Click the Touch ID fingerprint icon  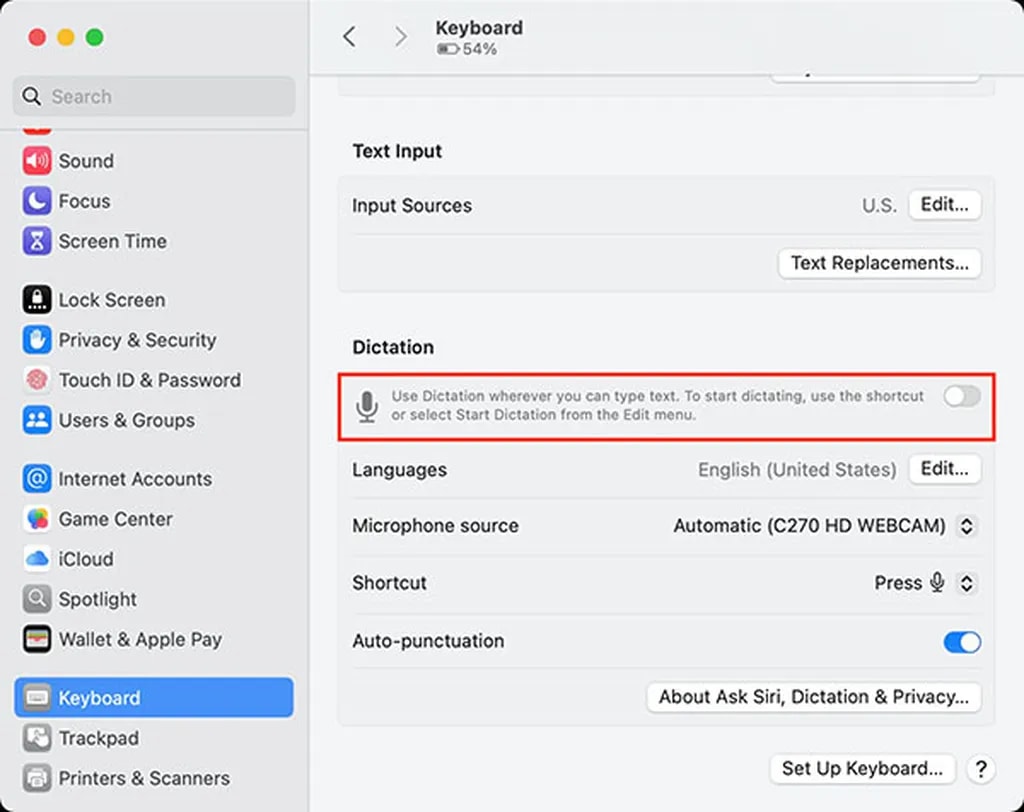point(37,380)
